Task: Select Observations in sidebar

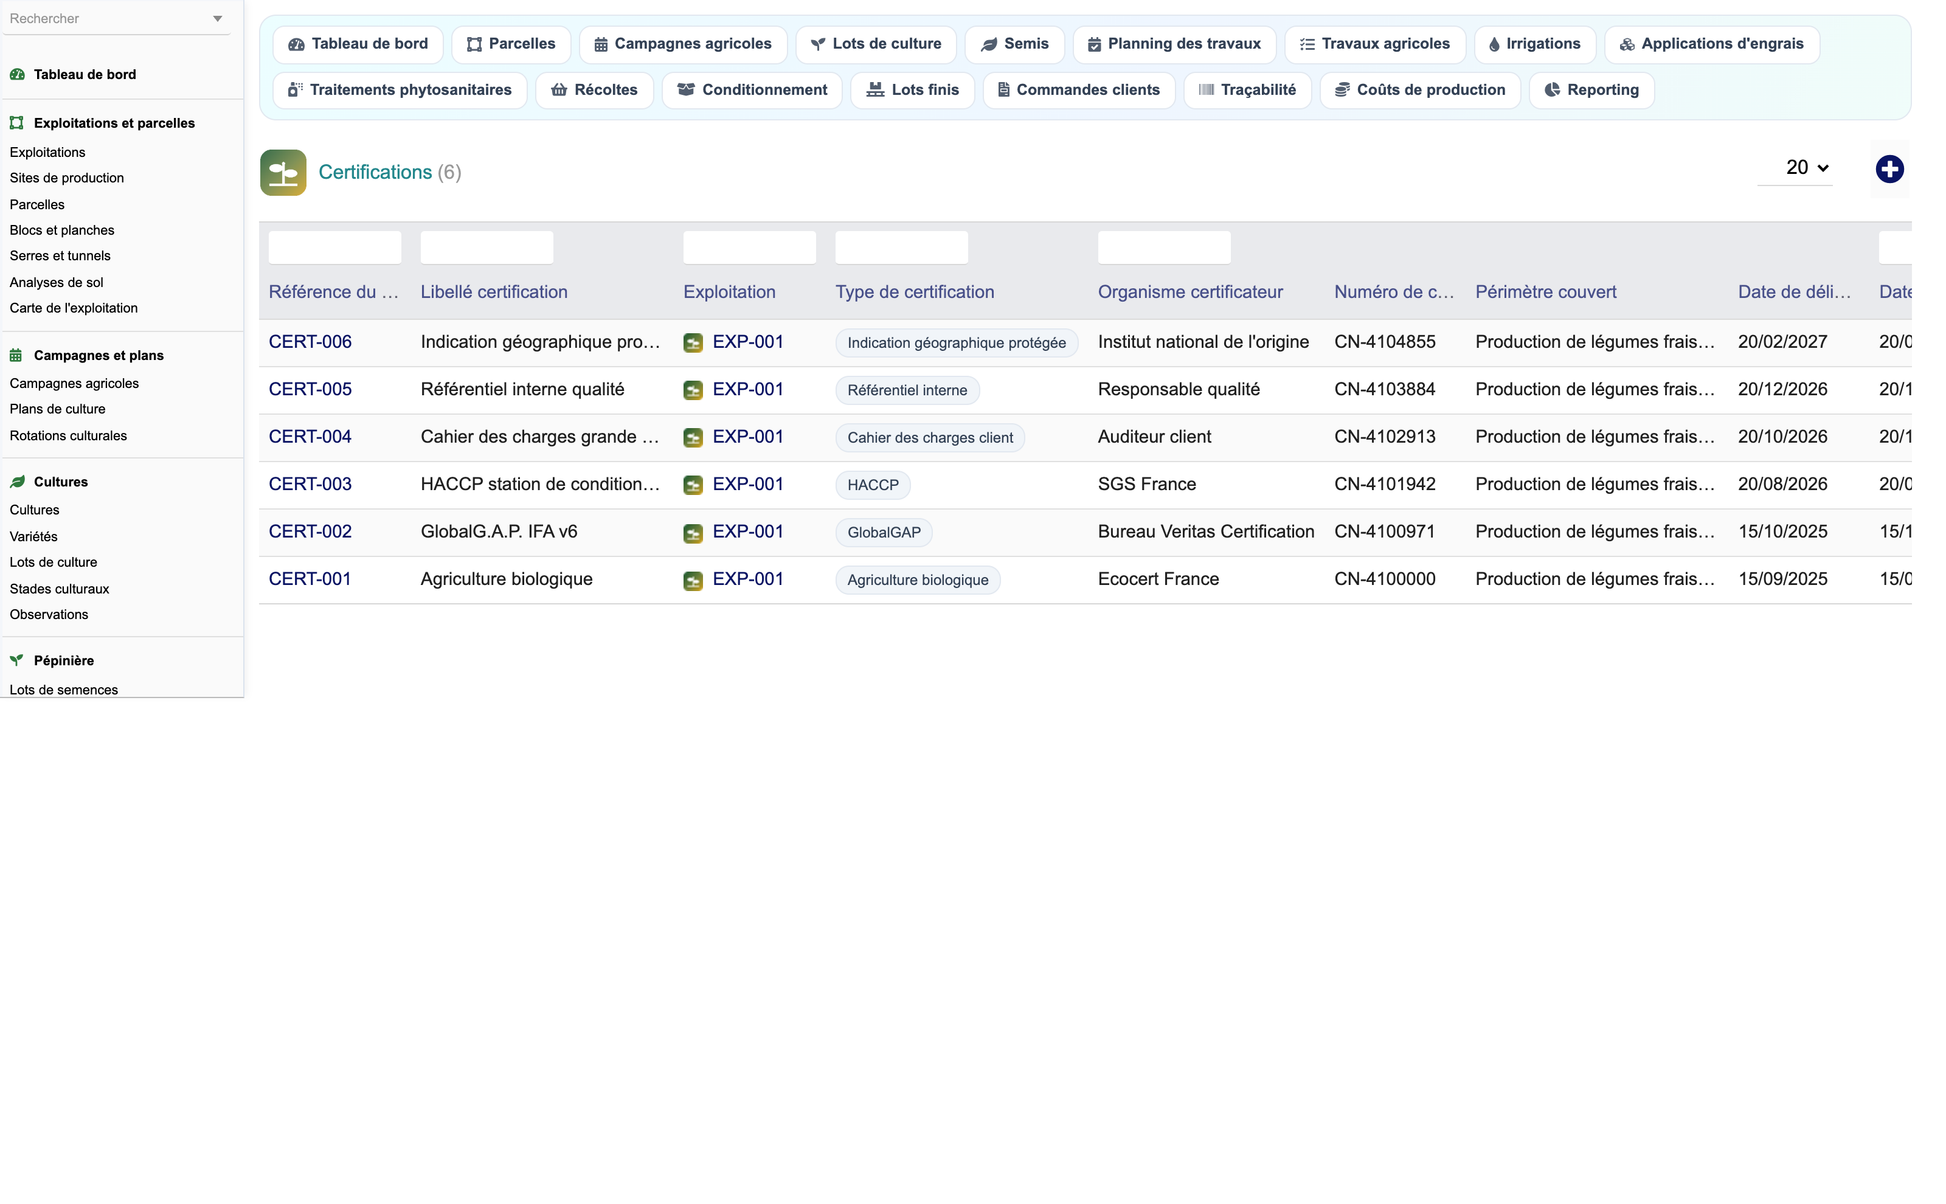Action: 49,615
